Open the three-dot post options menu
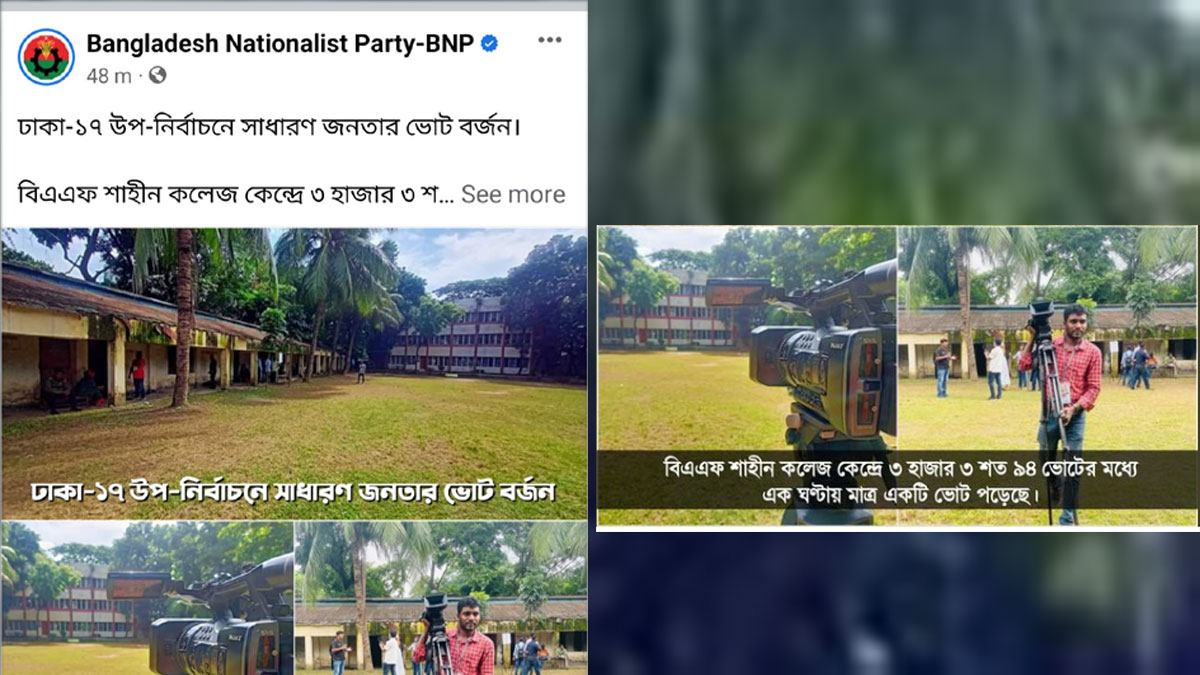The height and width of the screenshot is (675, 1200). click(549, 40)
